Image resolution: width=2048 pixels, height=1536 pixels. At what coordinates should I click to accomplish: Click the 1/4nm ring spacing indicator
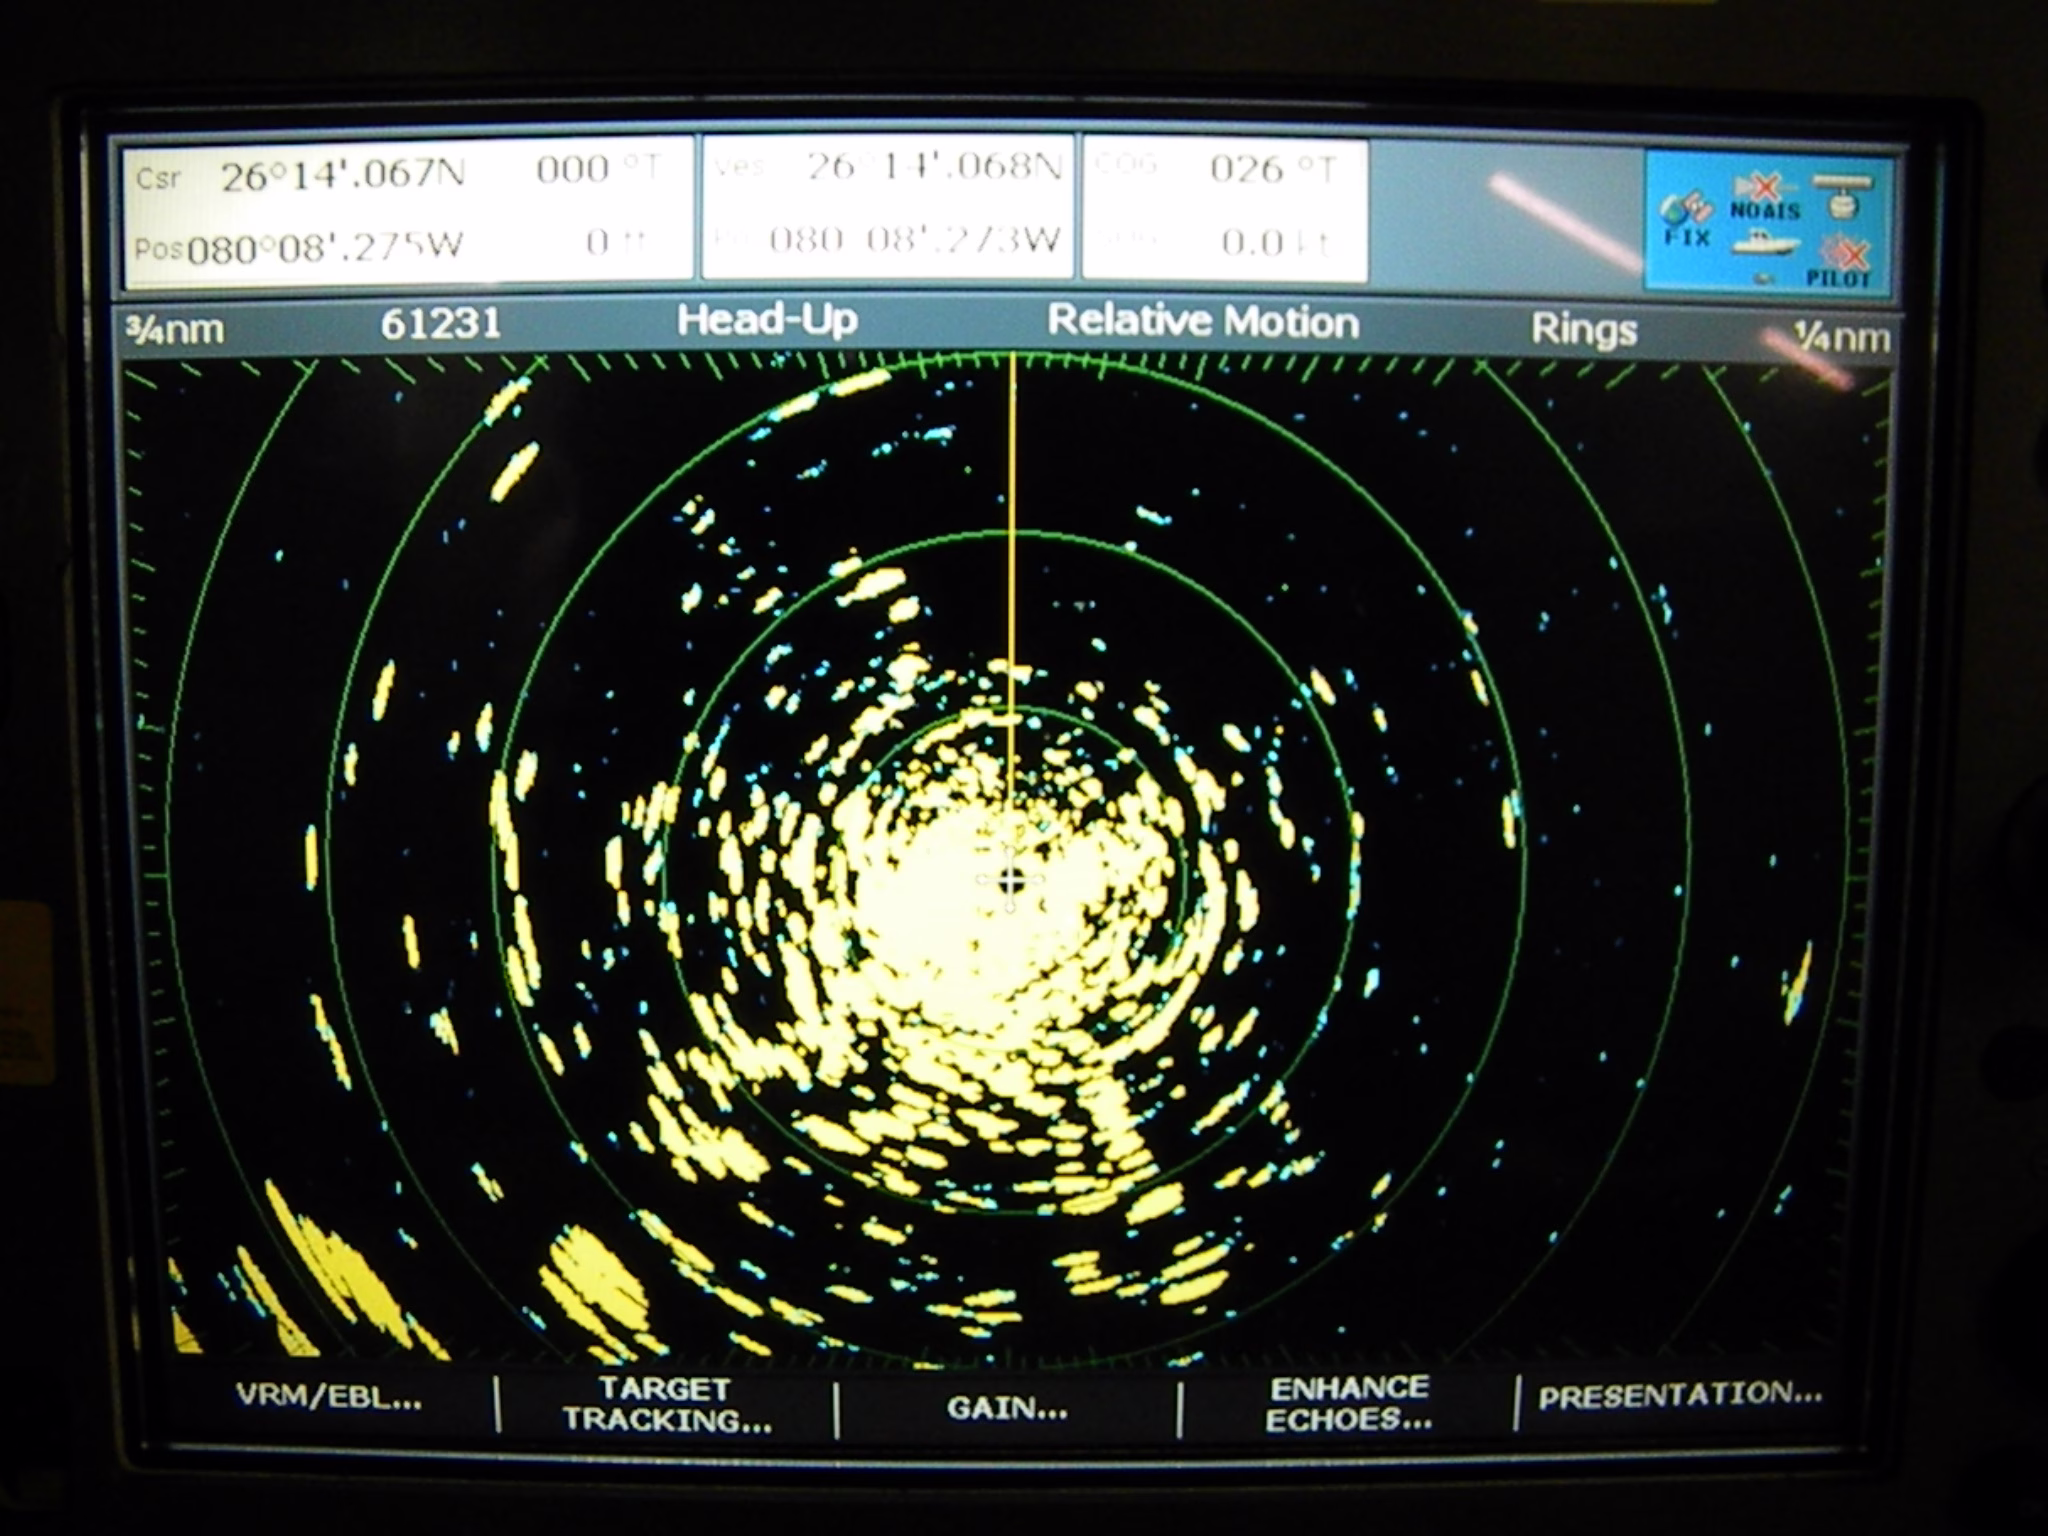tap(1841, 337)
